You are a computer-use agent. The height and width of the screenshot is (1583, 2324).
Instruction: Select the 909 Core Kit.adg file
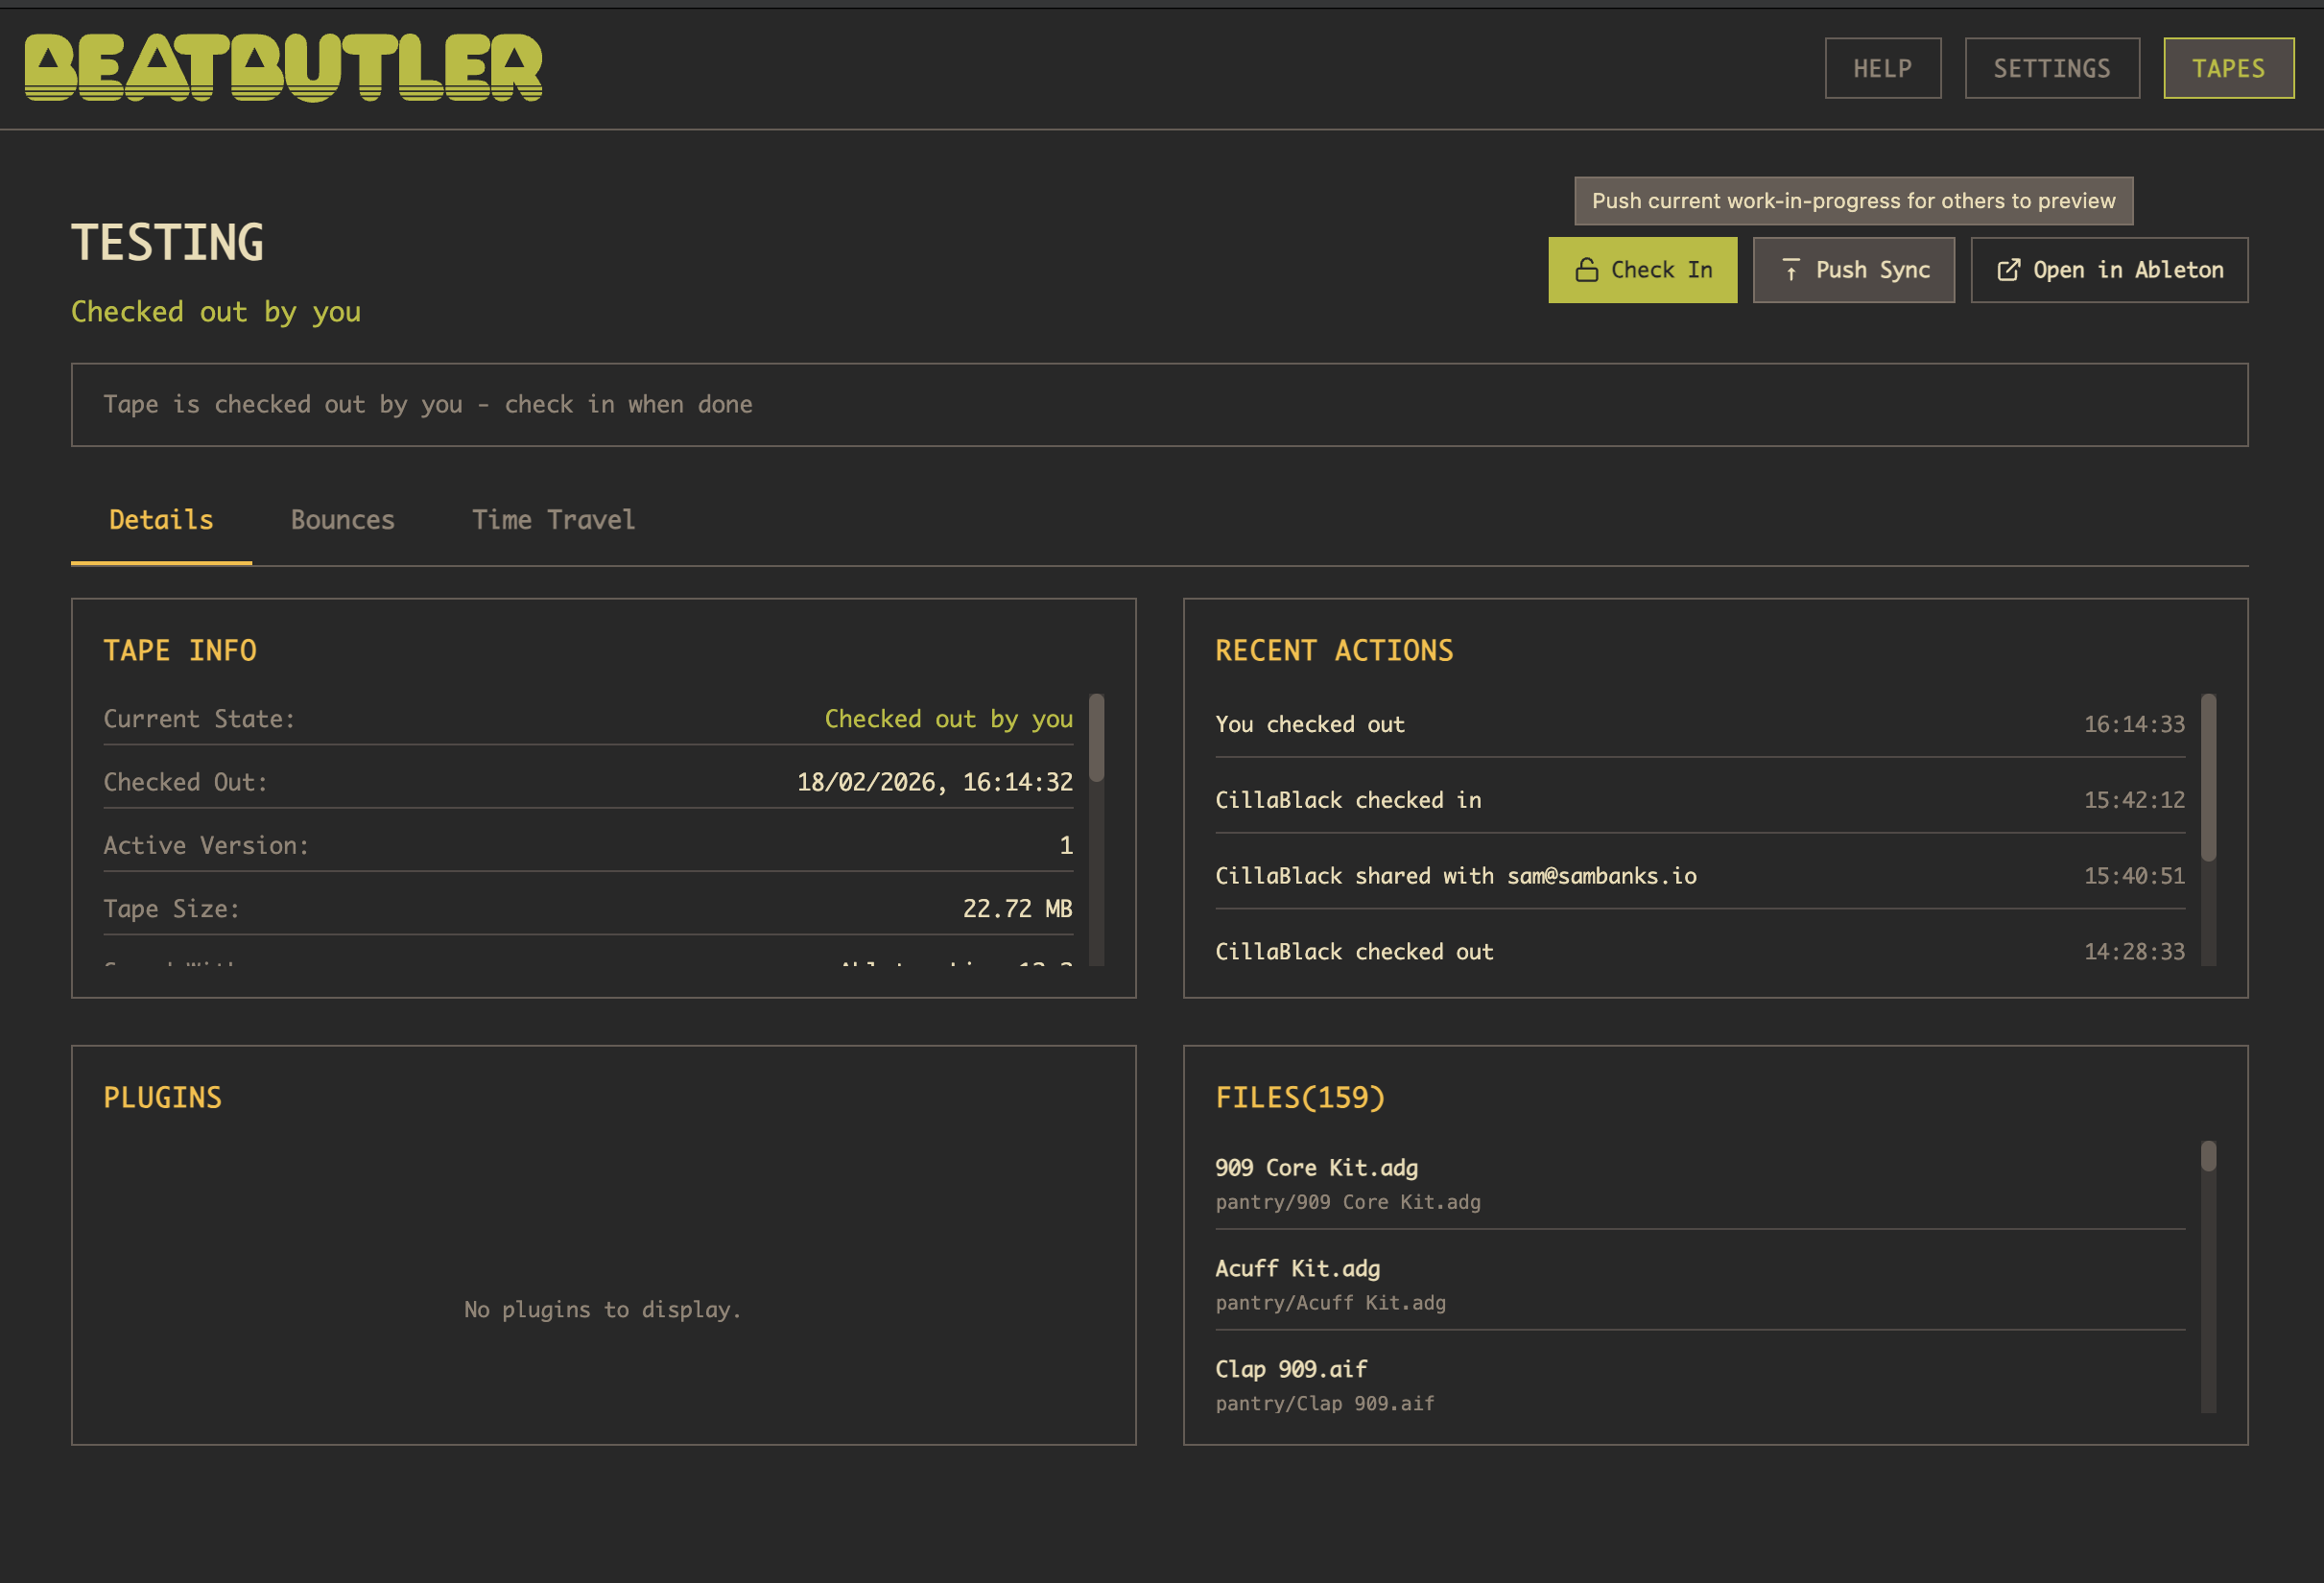(1316, 1168)
